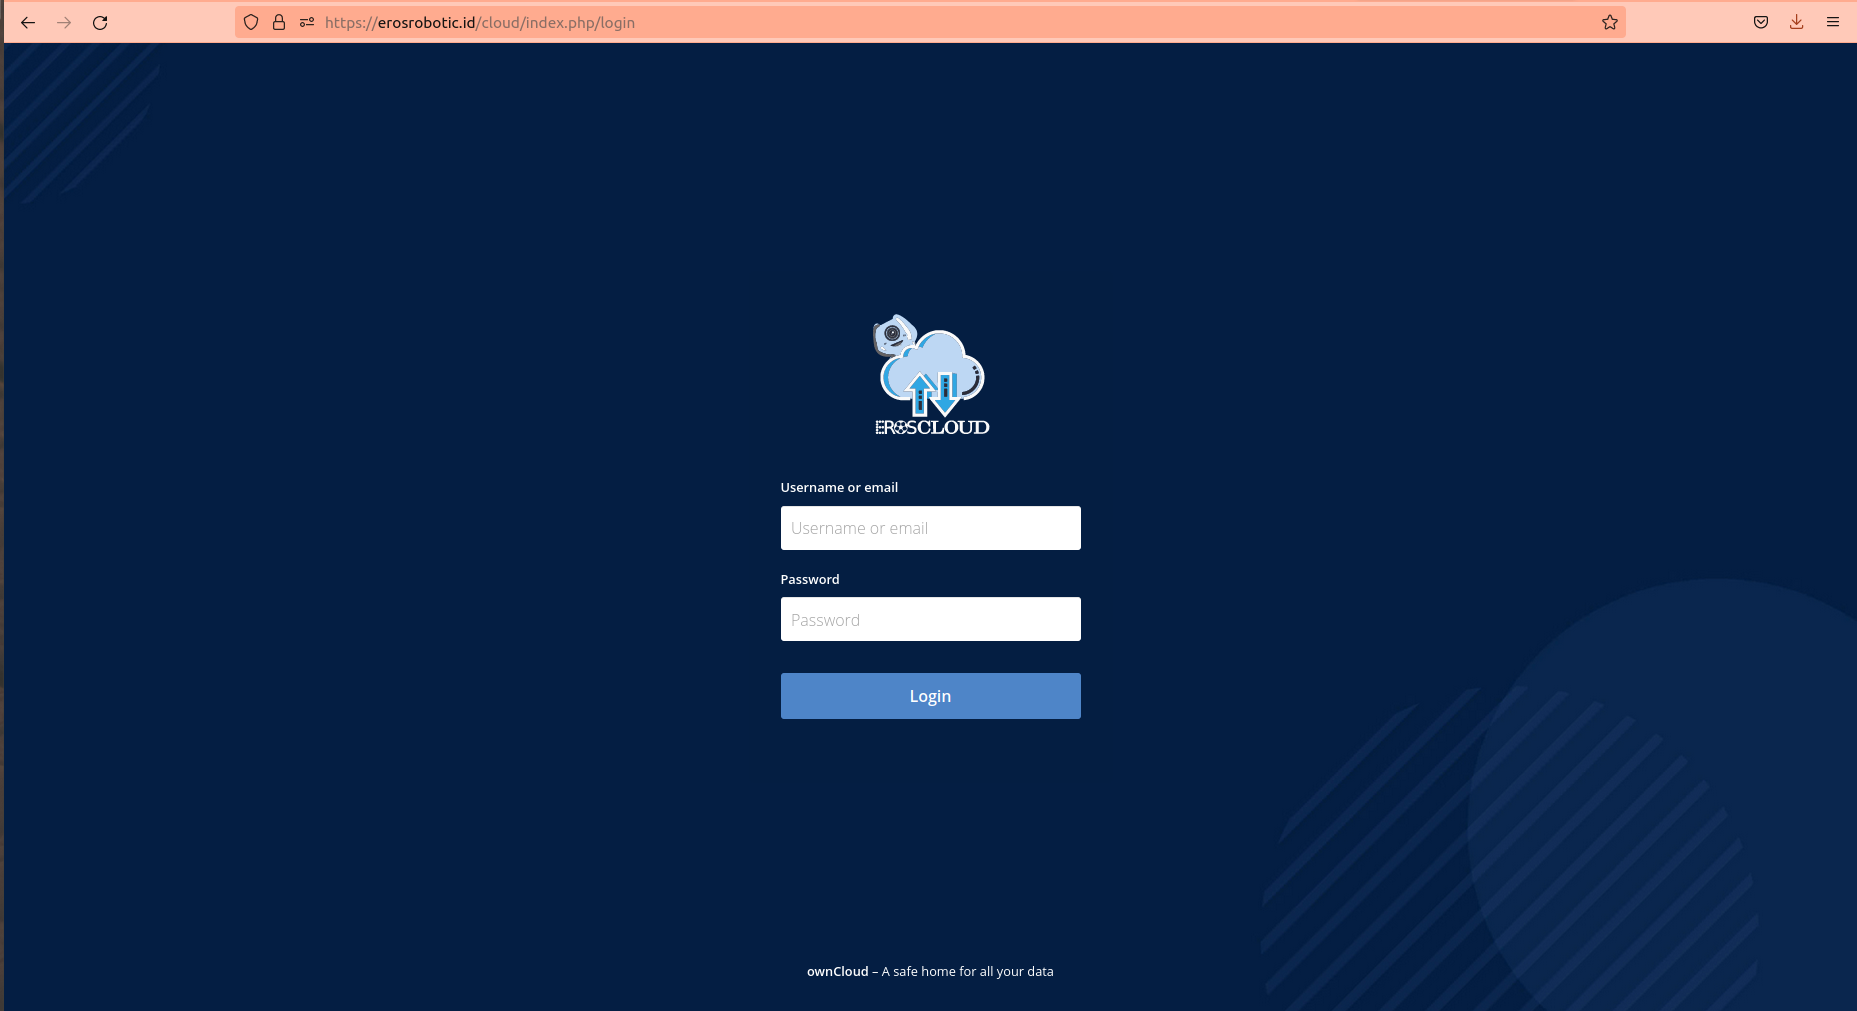Image resolution: width=1857 pixels, height=1011 pixels.
Task: Open the tracking protection shield icon
Action: click(251, 22)
